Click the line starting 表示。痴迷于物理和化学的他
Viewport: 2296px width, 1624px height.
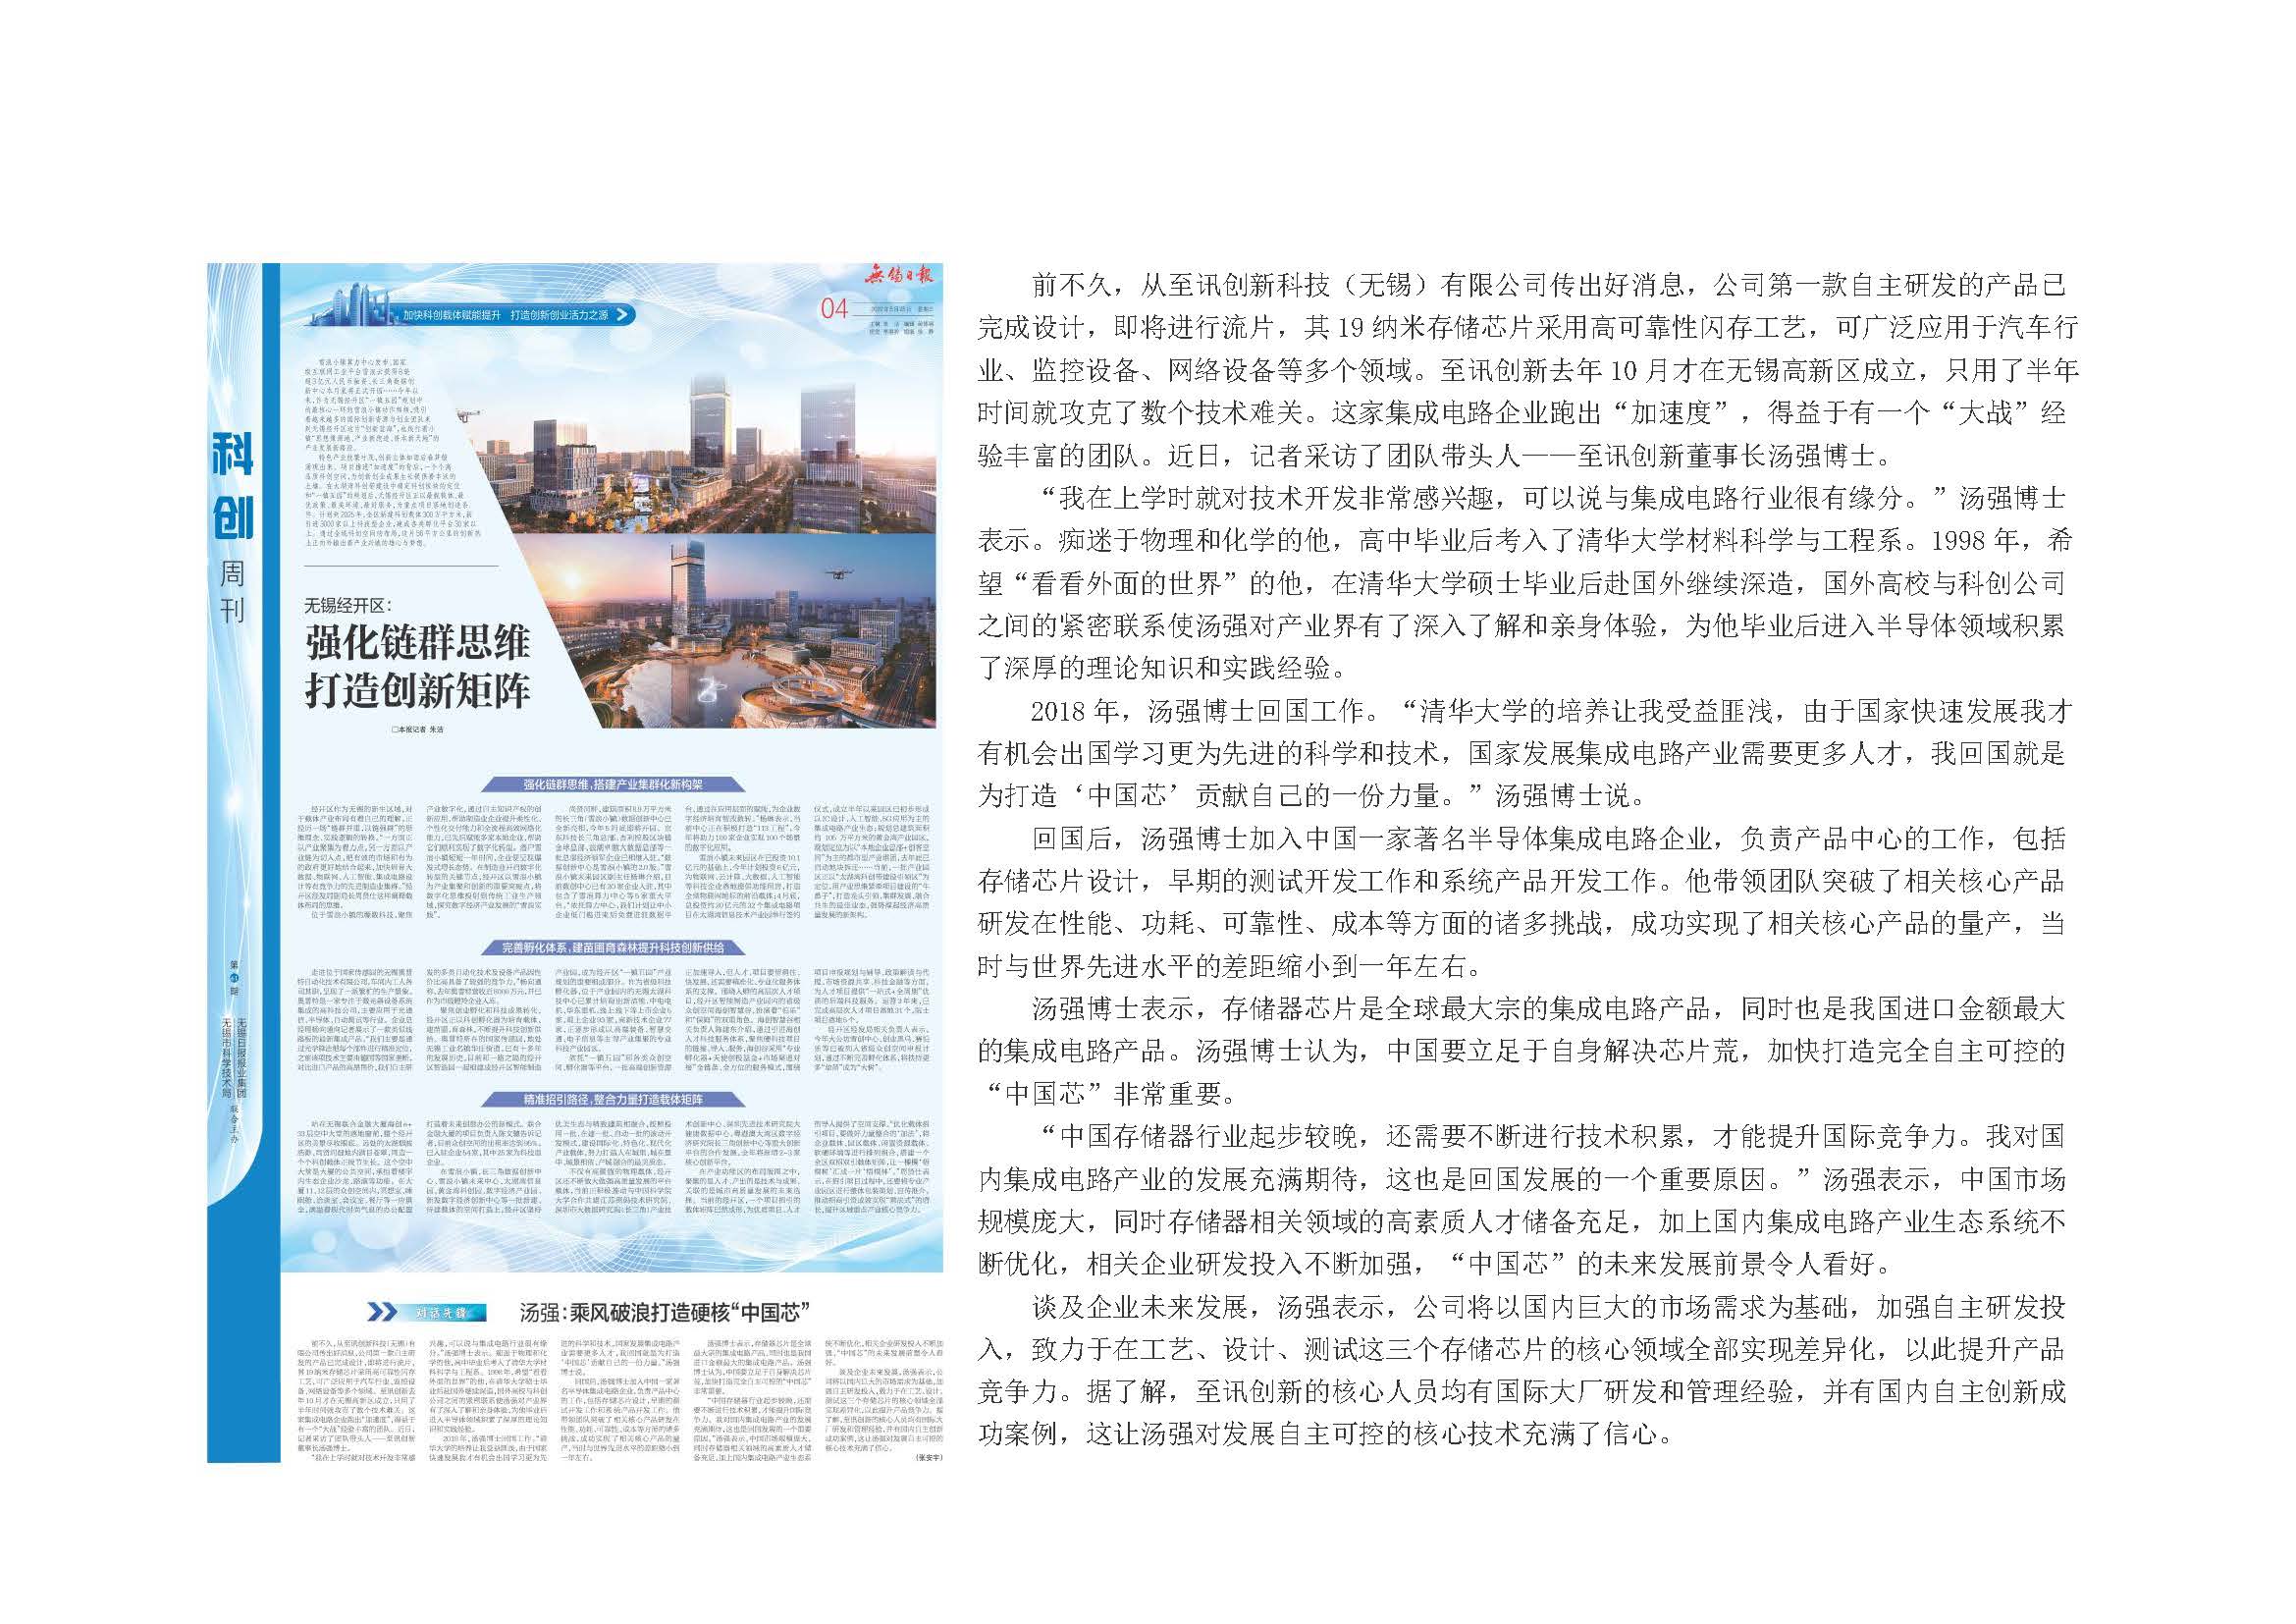click(1525, 542)
